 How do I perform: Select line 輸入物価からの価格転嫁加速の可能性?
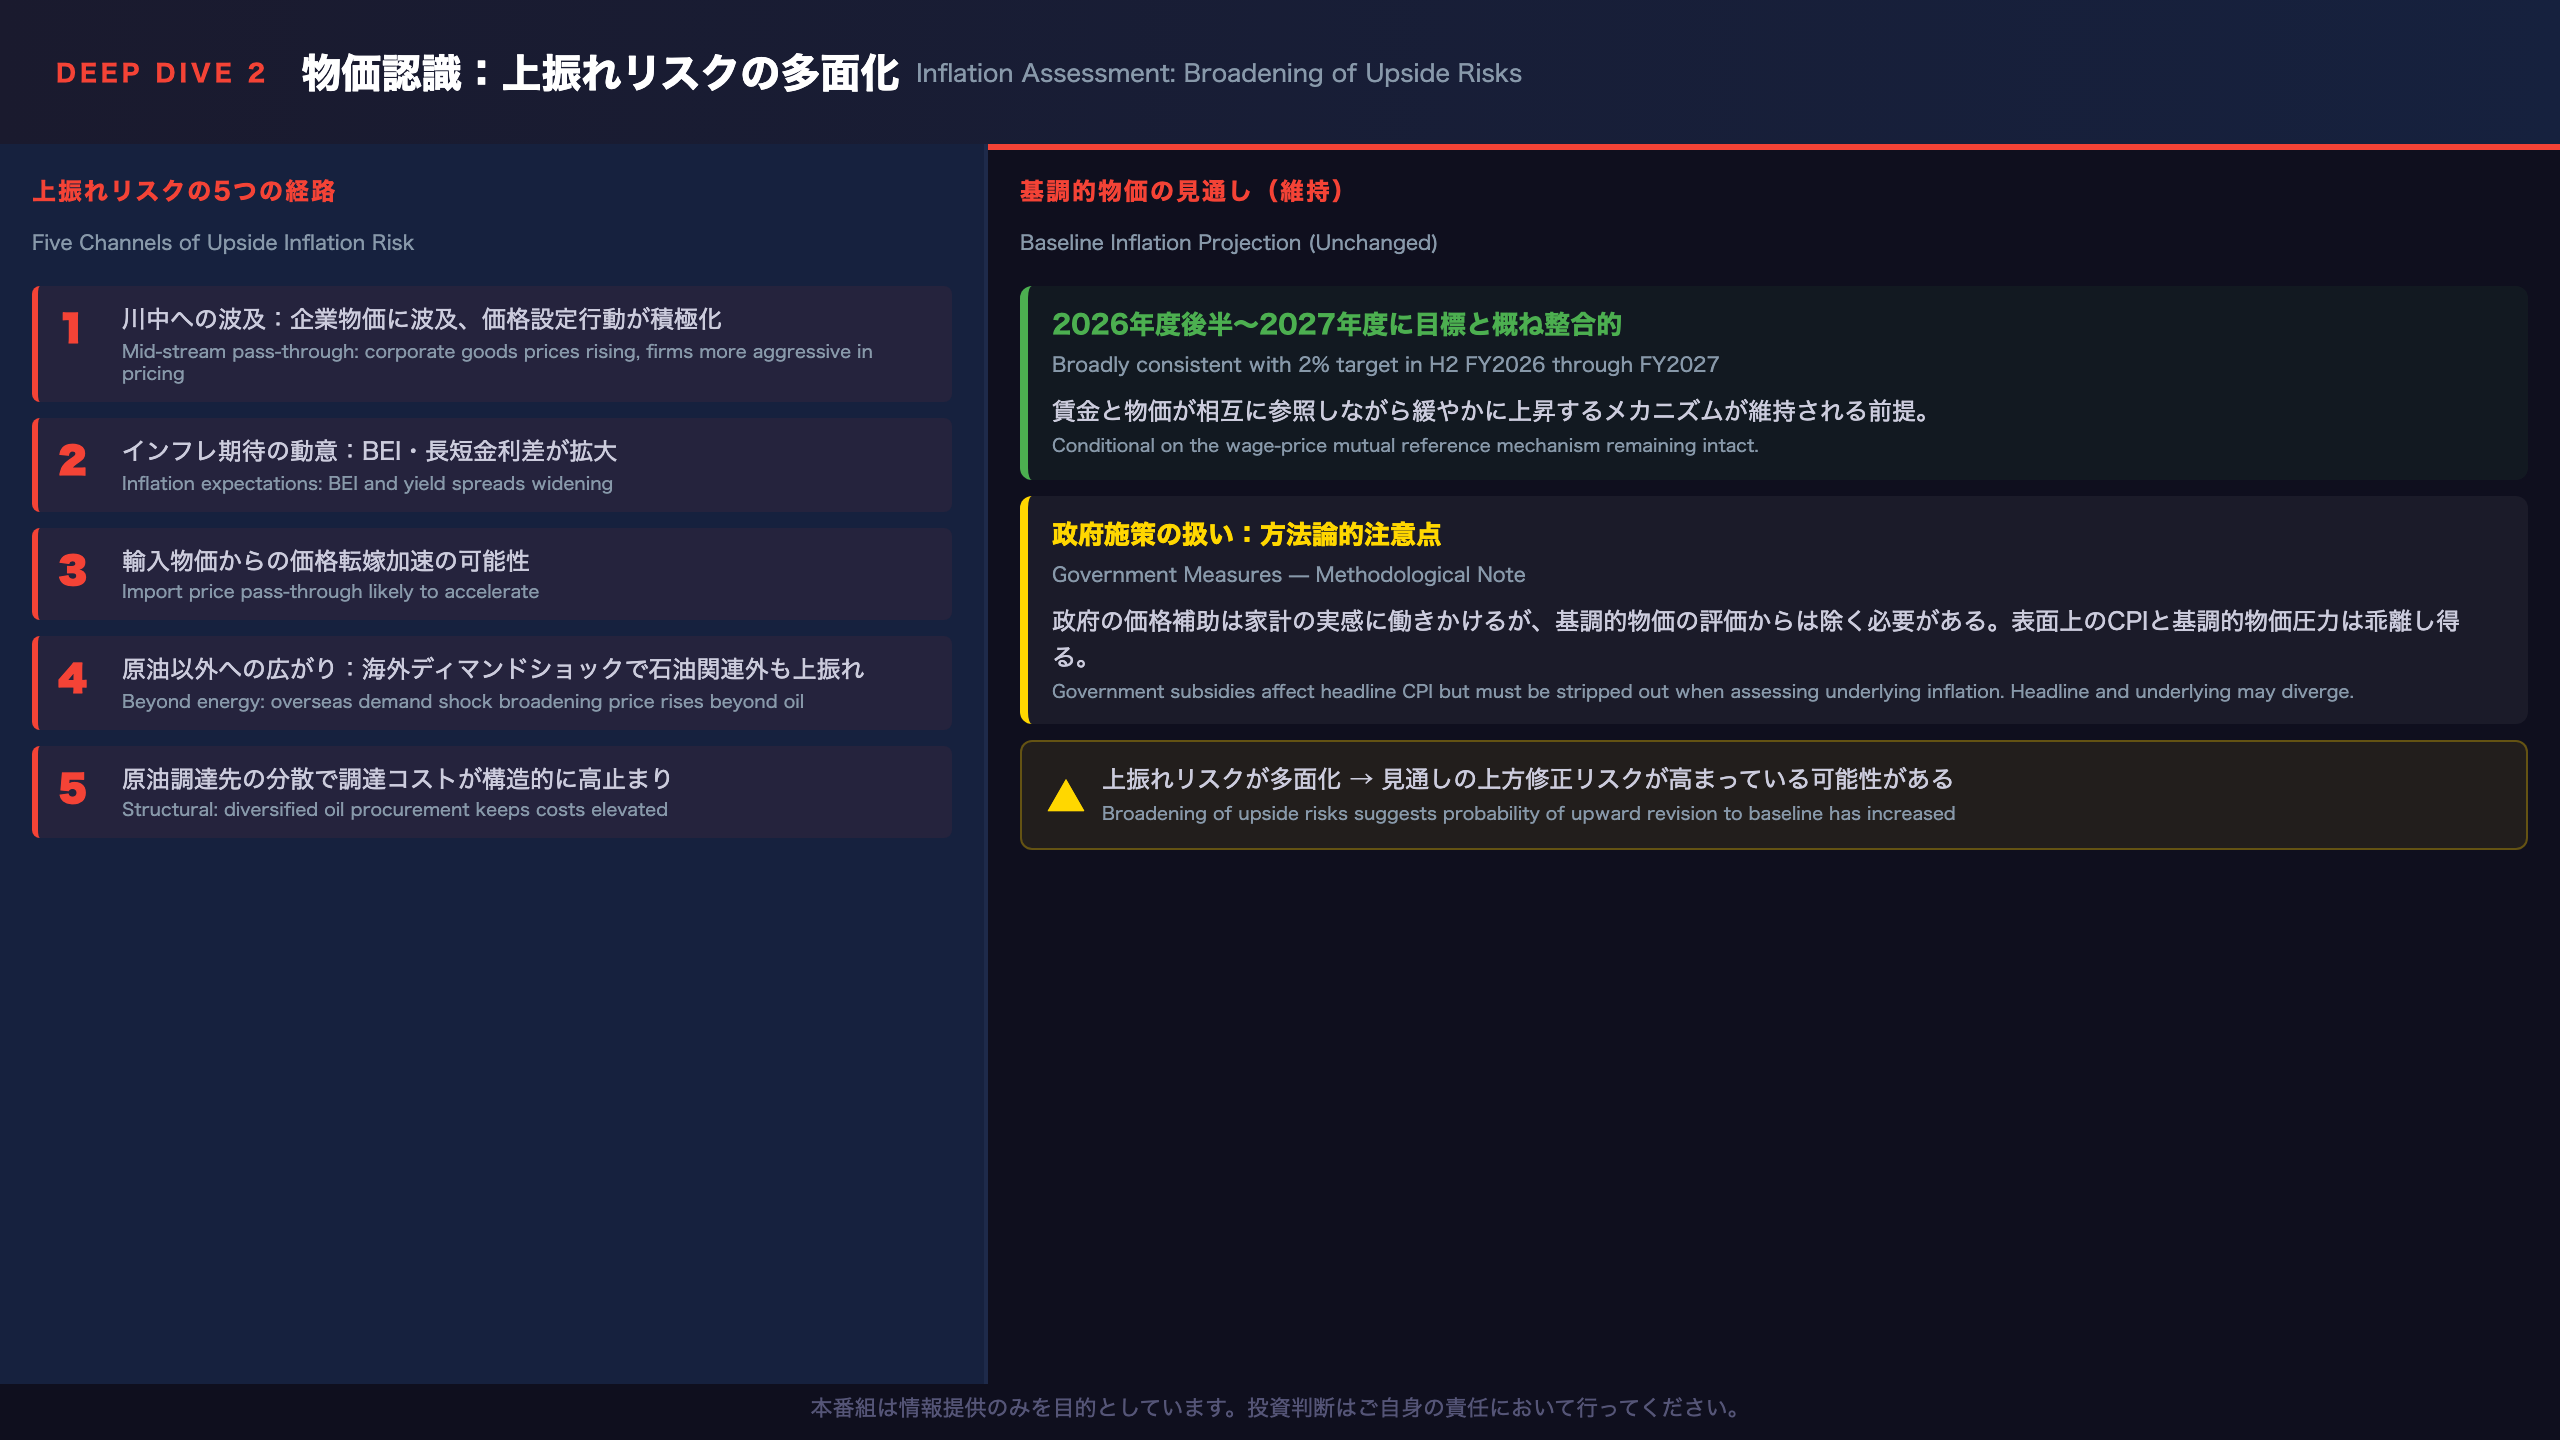click(326, 561)
